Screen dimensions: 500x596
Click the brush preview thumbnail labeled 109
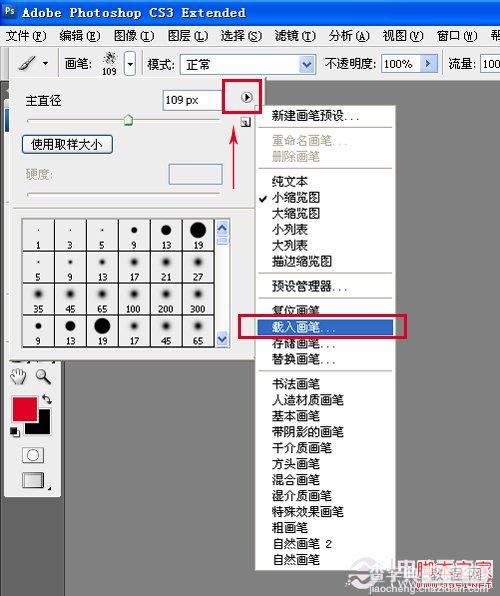[x=110, y=64]
